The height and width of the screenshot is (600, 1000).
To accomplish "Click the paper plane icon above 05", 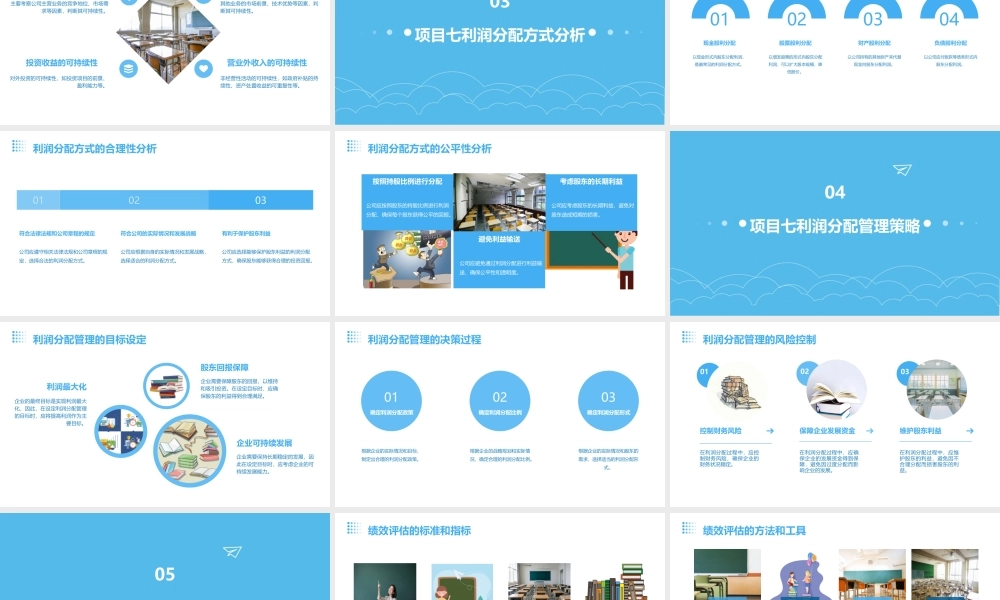I will pyautogui.click(x=232, y=552).
